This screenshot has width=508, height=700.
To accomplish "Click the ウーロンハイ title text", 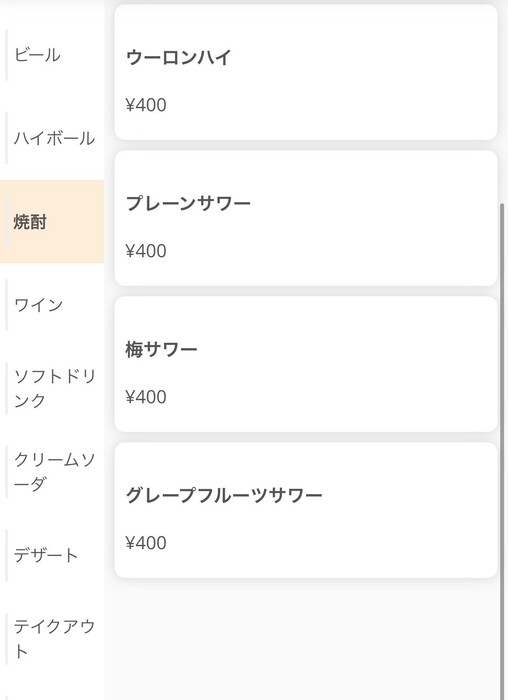I will coord(179,58).
